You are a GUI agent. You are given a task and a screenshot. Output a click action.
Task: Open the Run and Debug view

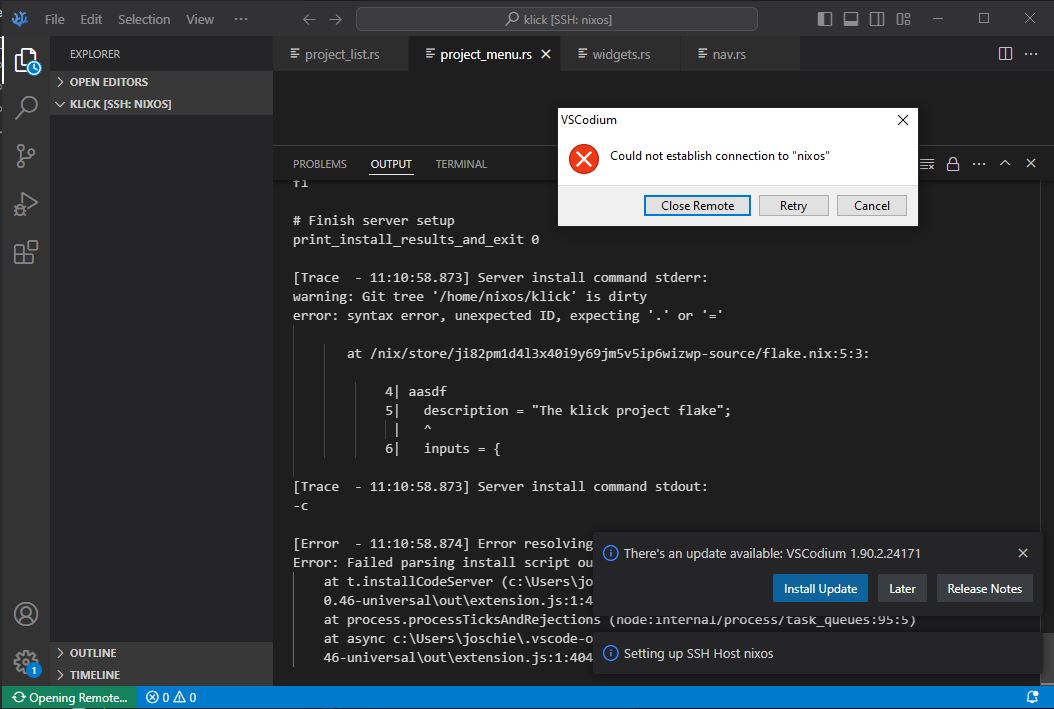[x=26, y=204]
